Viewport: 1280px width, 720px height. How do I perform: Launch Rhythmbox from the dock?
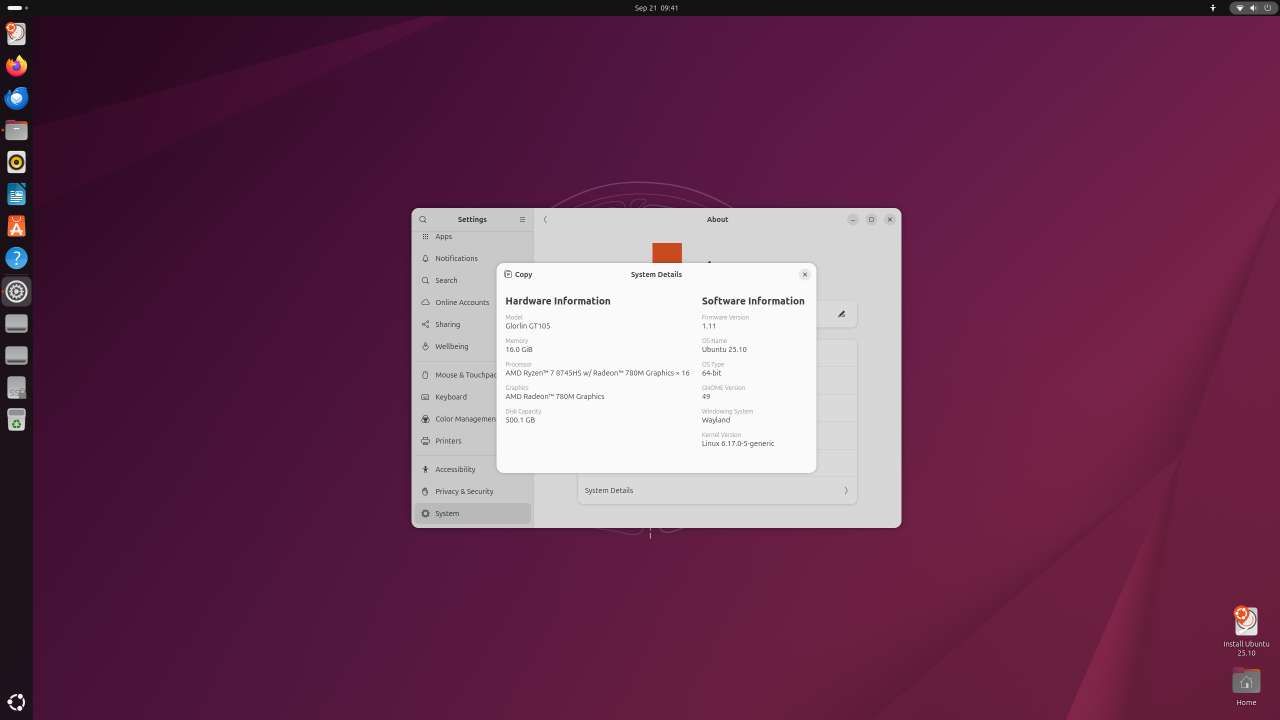(x=16, y=162)
